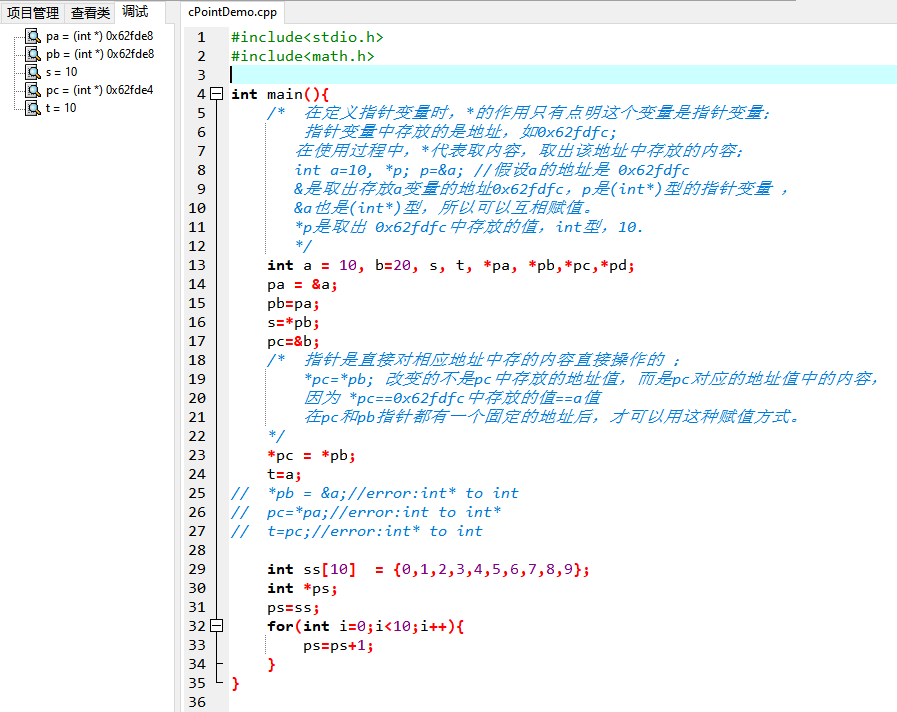897x712 pixels.
Task: Click line number 29 in the gutter
Action: click(197, 570)
